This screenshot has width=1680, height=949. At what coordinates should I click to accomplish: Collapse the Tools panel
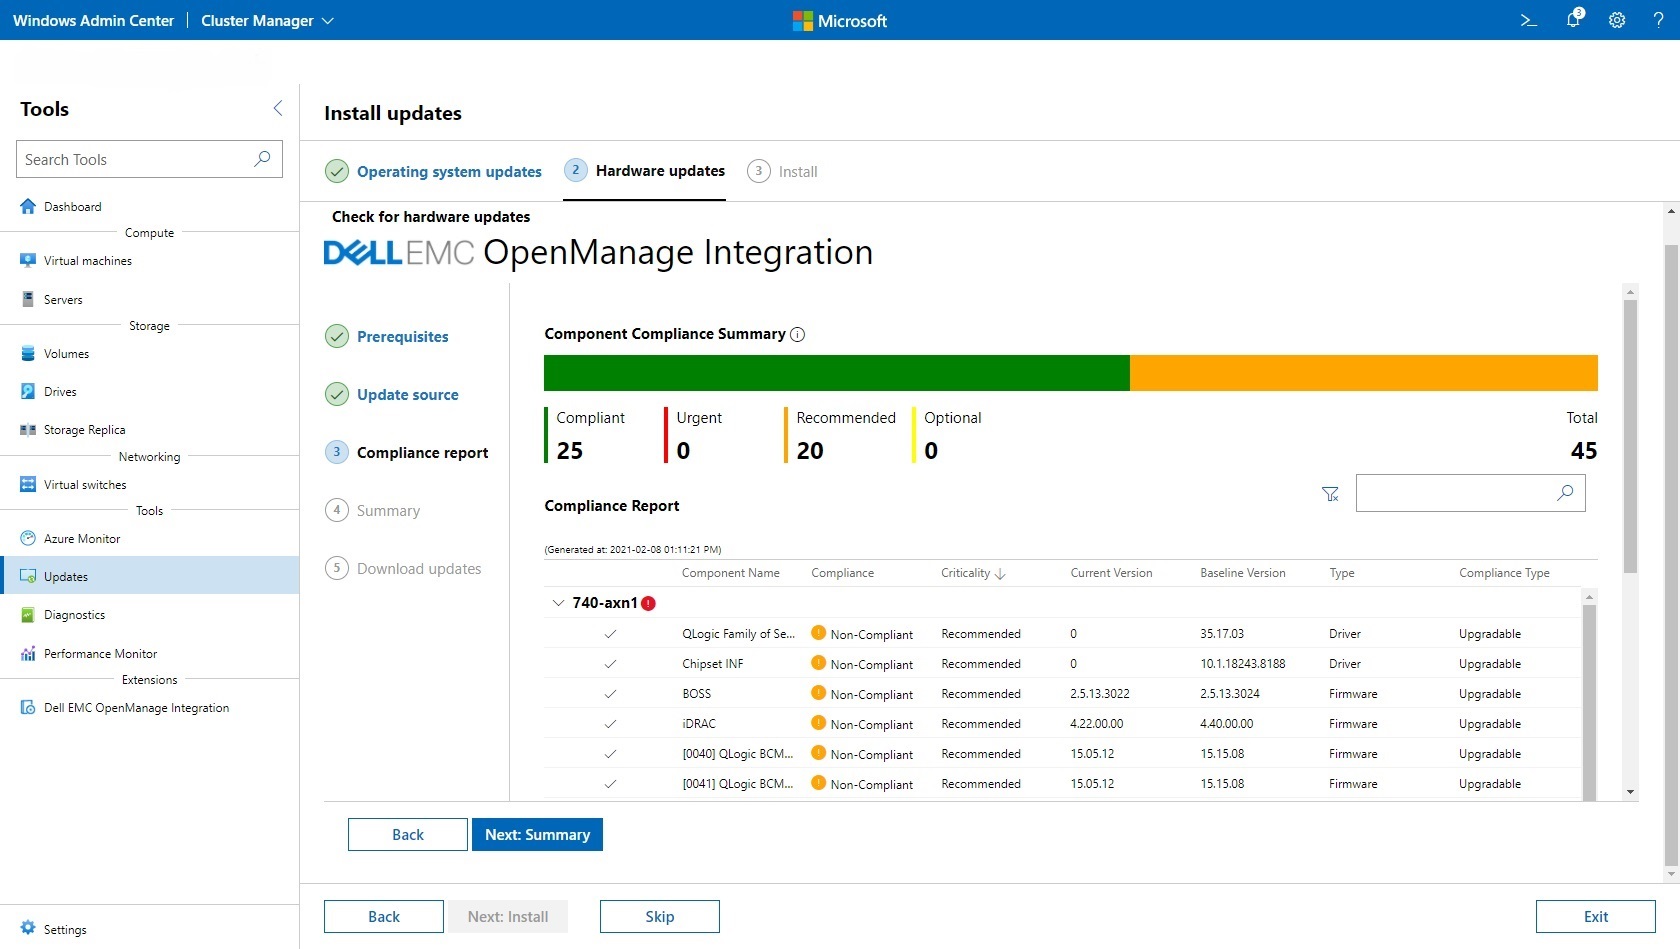click(277, 108)
